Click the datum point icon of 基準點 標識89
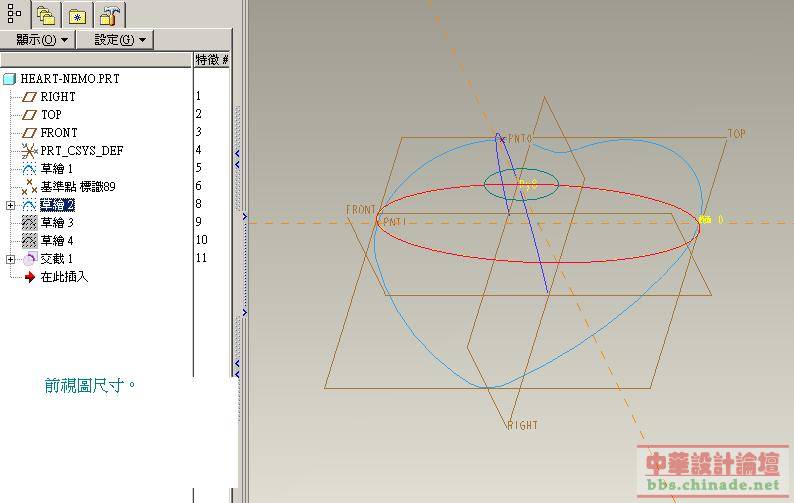 [29, 187]
